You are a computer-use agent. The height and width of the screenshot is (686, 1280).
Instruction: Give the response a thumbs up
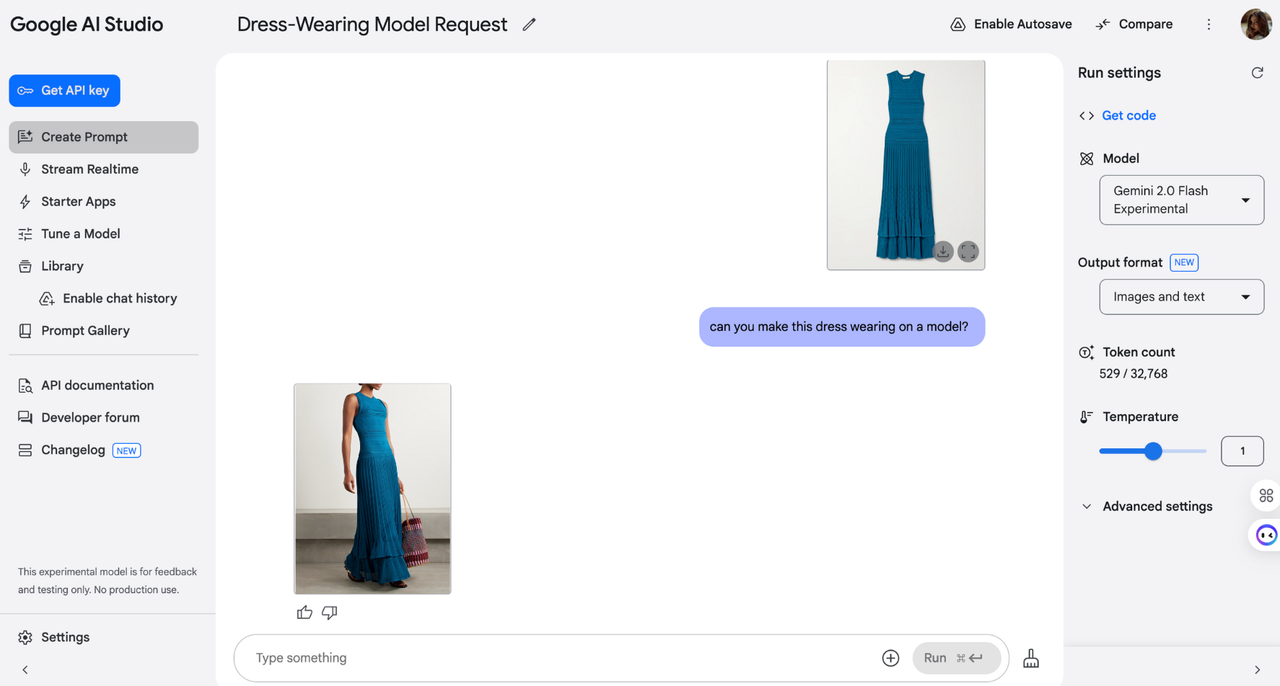click(x=305, y=612)
